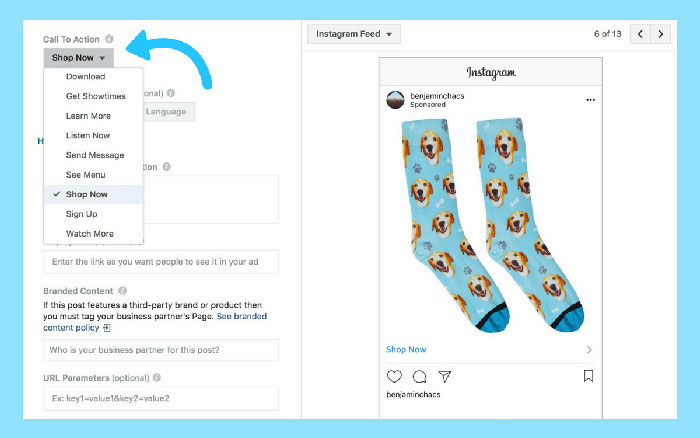Go to the next ad preview
This screenshot has height=438, width=700.
click(x=660, y=34)
